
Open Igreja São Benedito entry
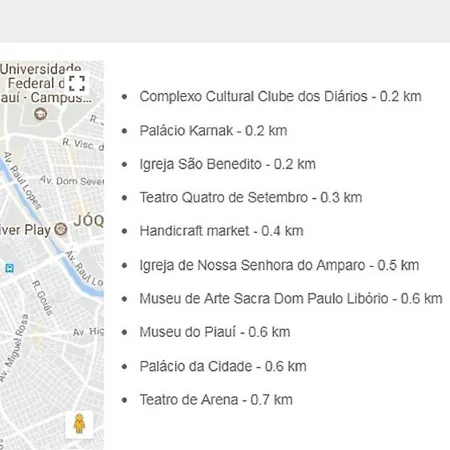(227, 164)
